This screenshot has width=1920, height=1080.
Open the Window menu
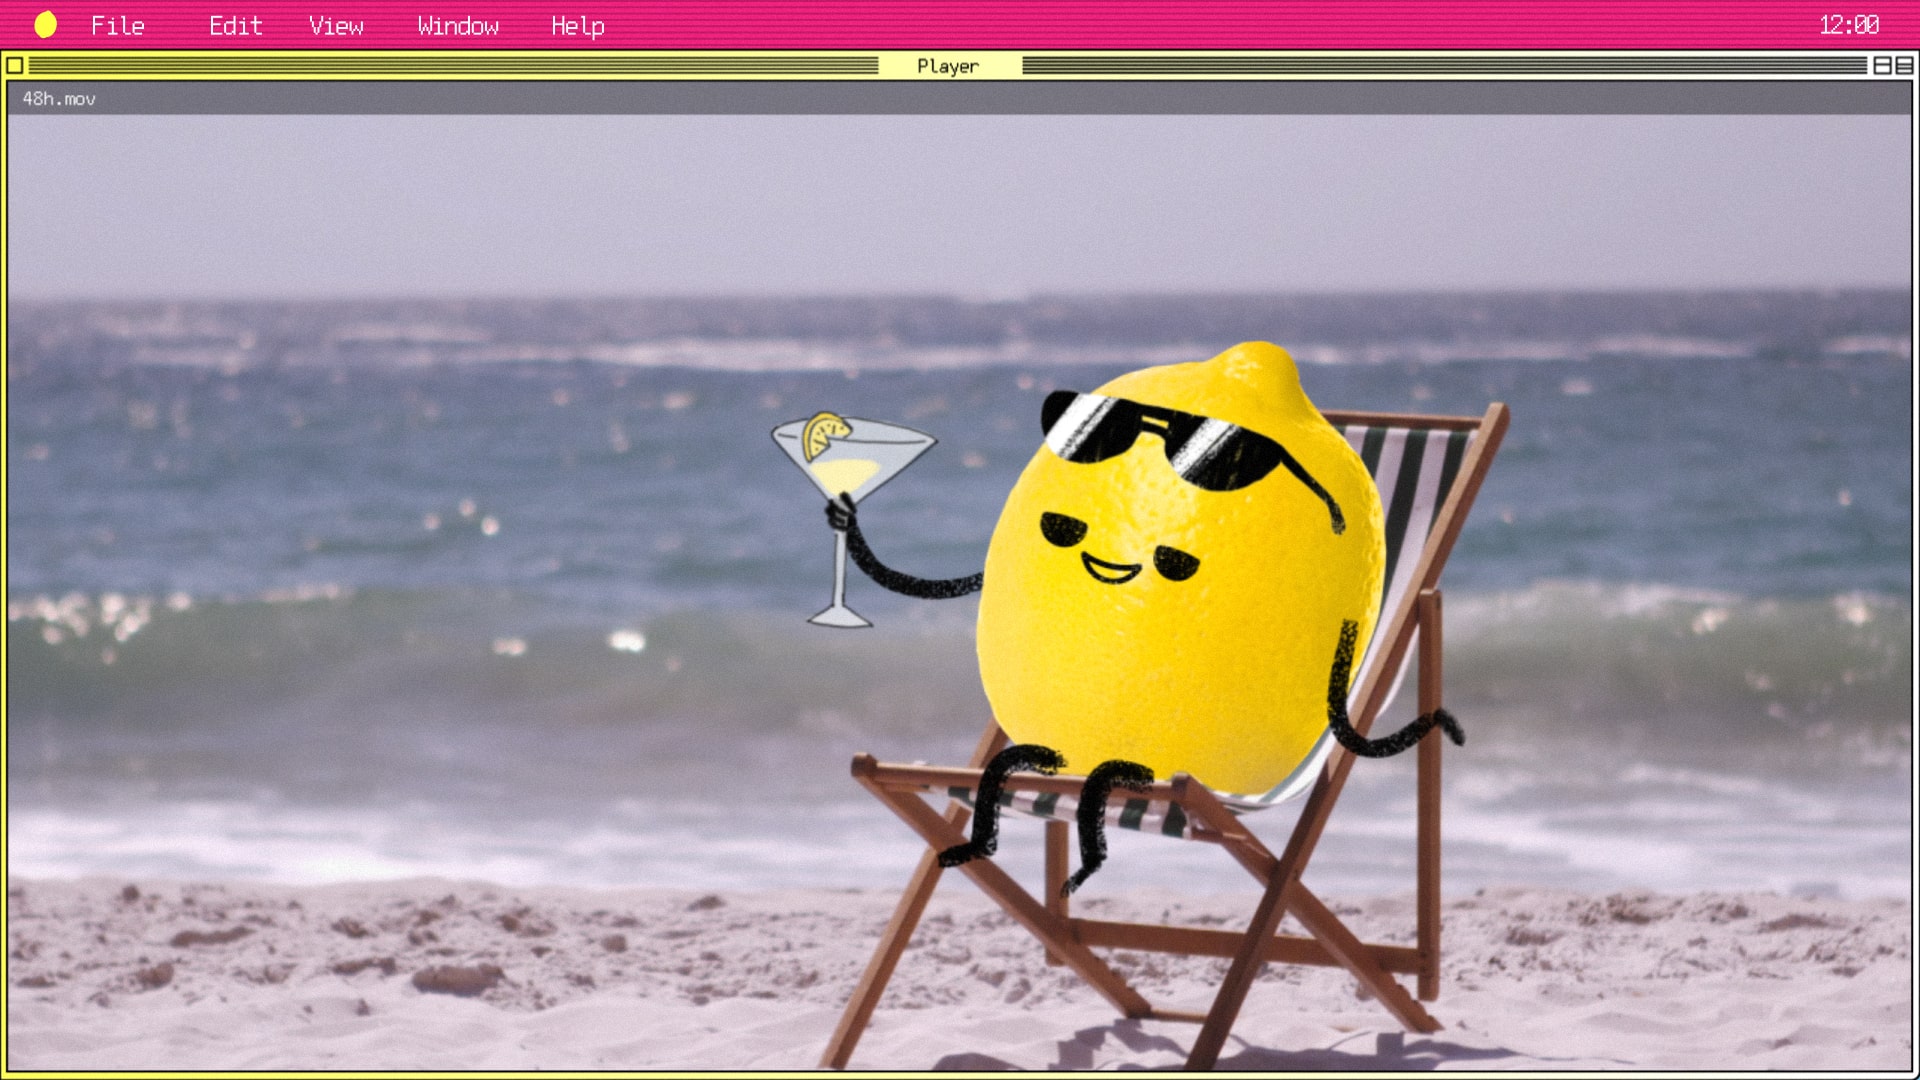(458, 26)
